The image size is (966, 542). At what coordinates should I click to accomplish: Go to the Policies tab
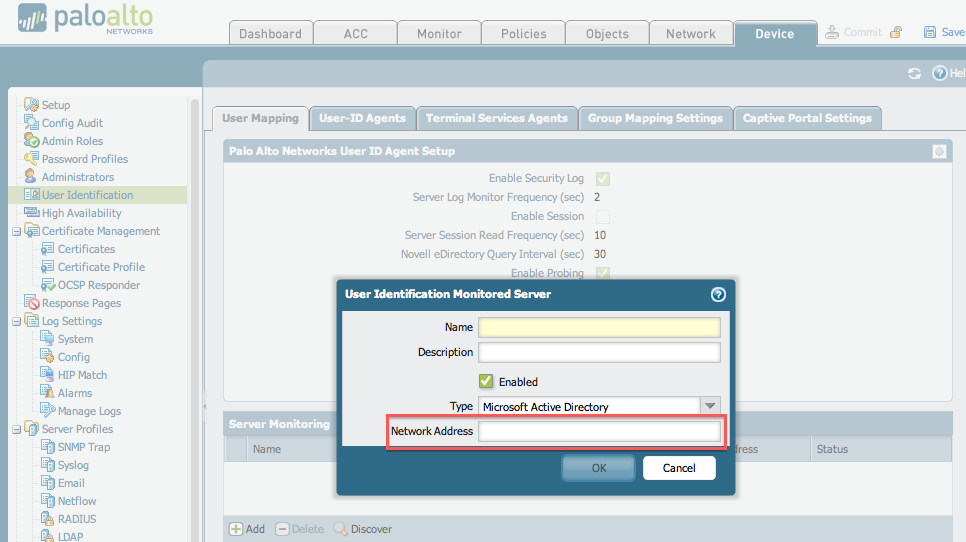[523, 33]
